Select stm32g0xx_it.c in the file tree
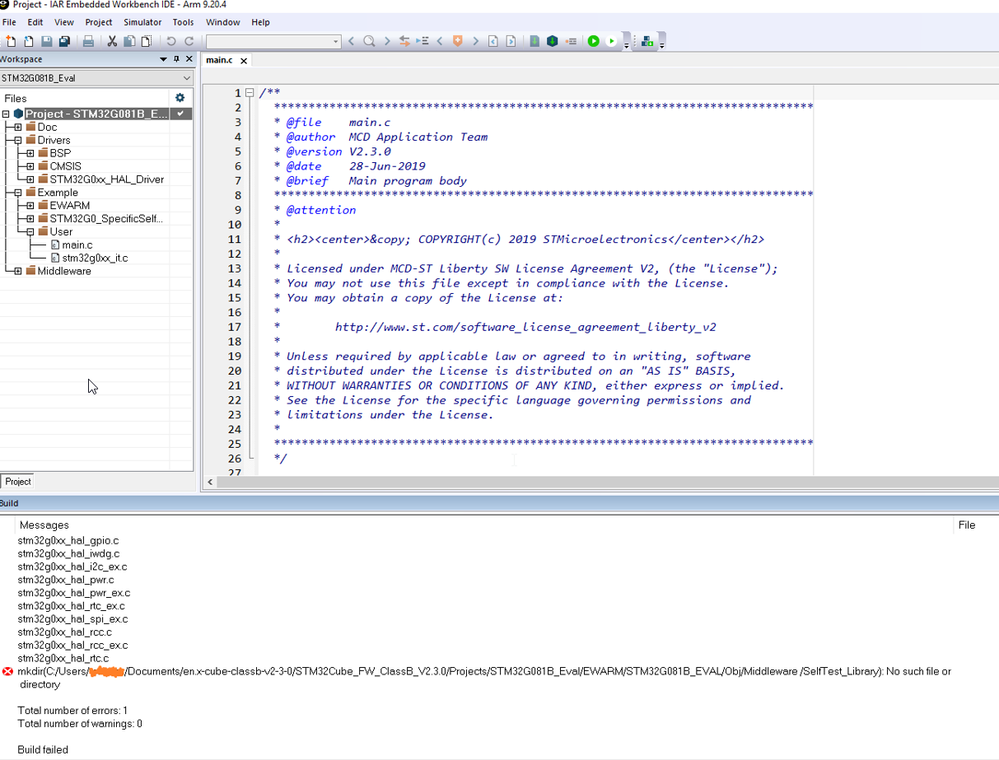Image resolution: width=999 pixels, height=760 pixels. click(x=94, y=258)
